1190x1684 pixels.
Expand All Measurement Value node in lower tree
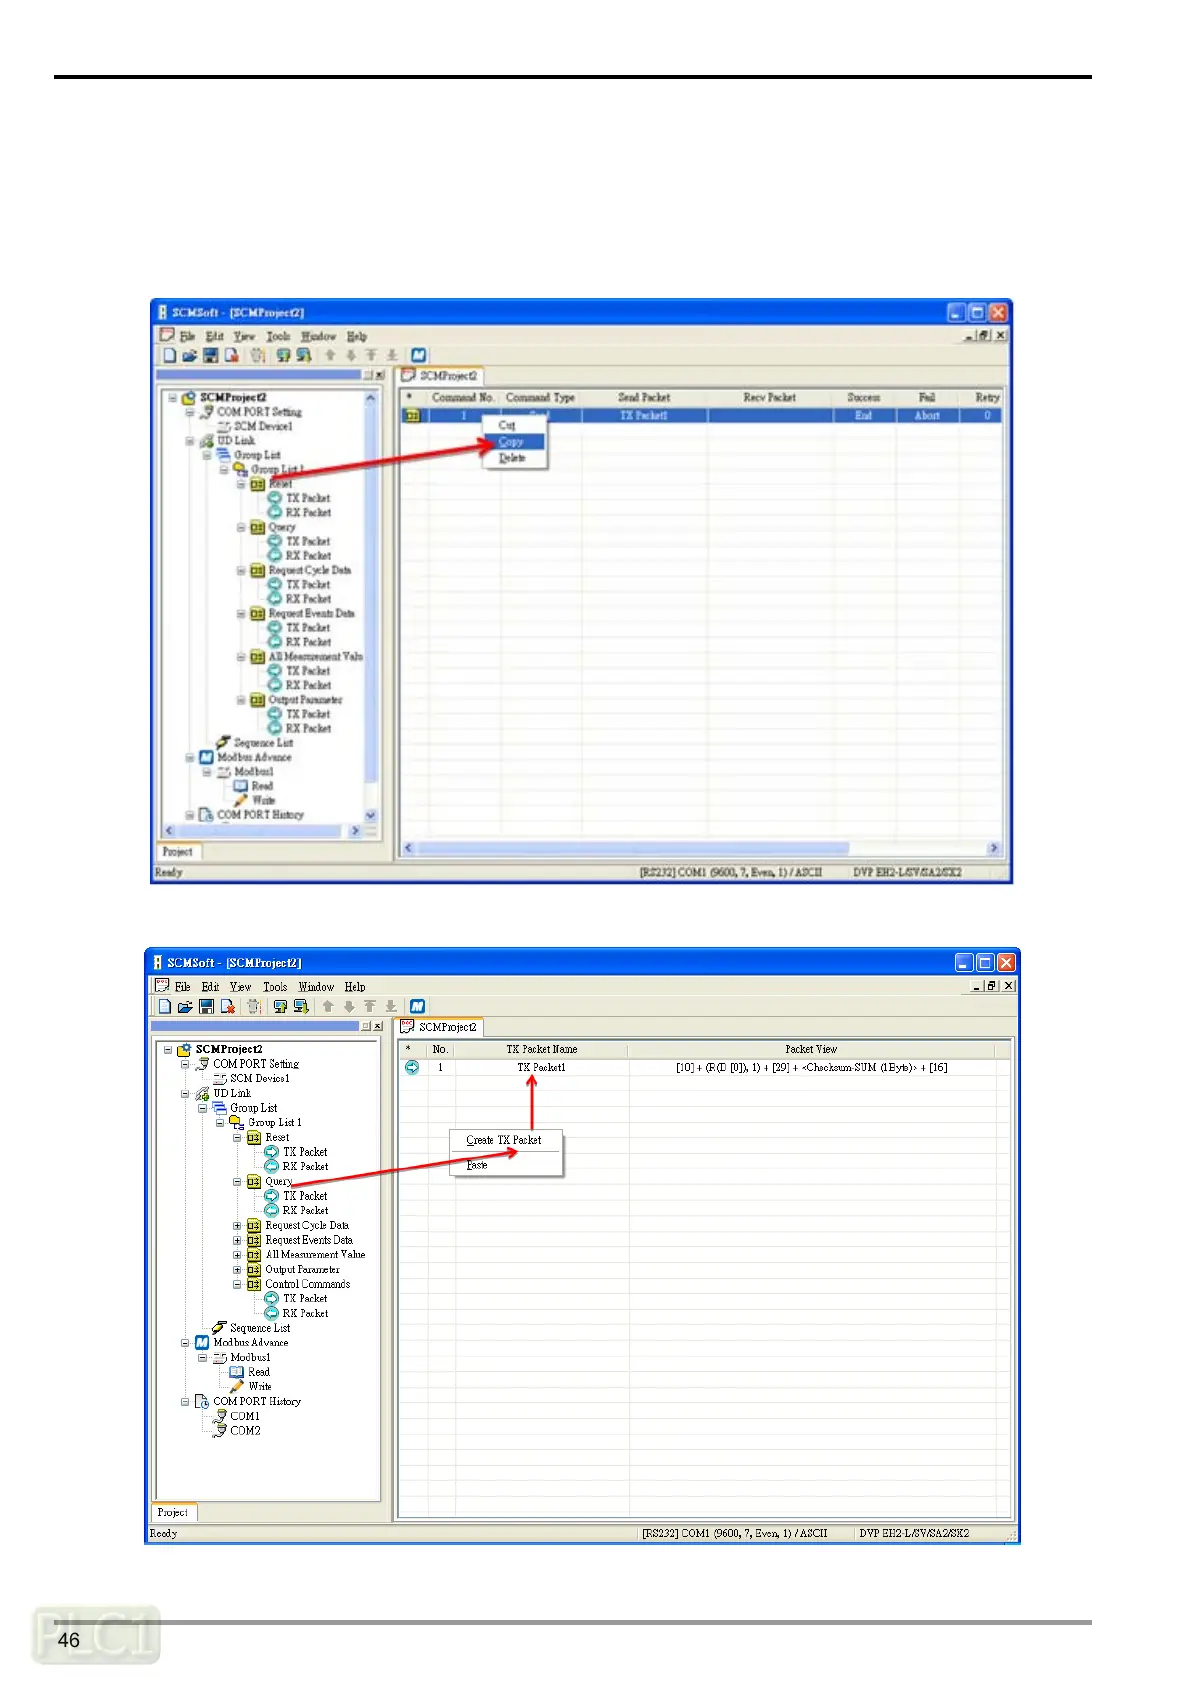click(237, 1255)
